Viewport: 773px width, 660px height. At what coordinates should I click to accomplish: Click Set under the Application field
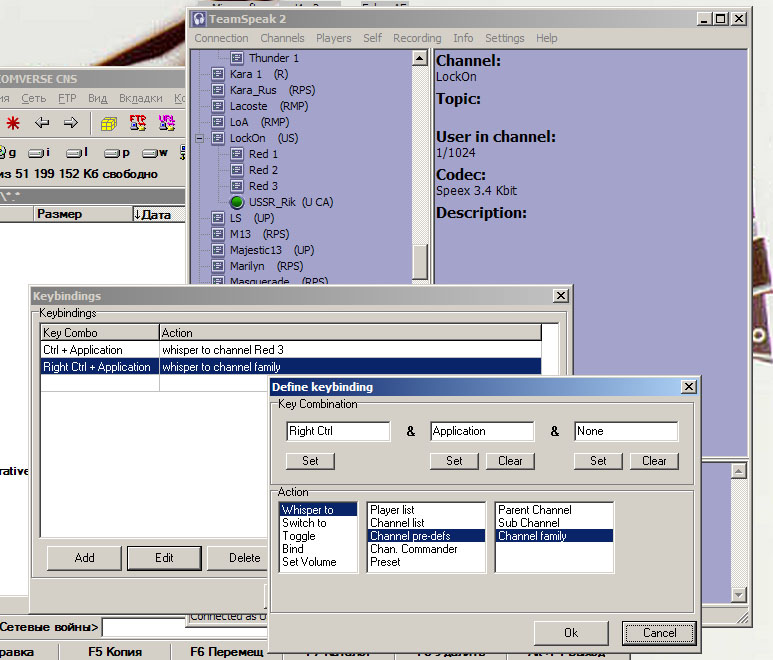coord(454,461)
